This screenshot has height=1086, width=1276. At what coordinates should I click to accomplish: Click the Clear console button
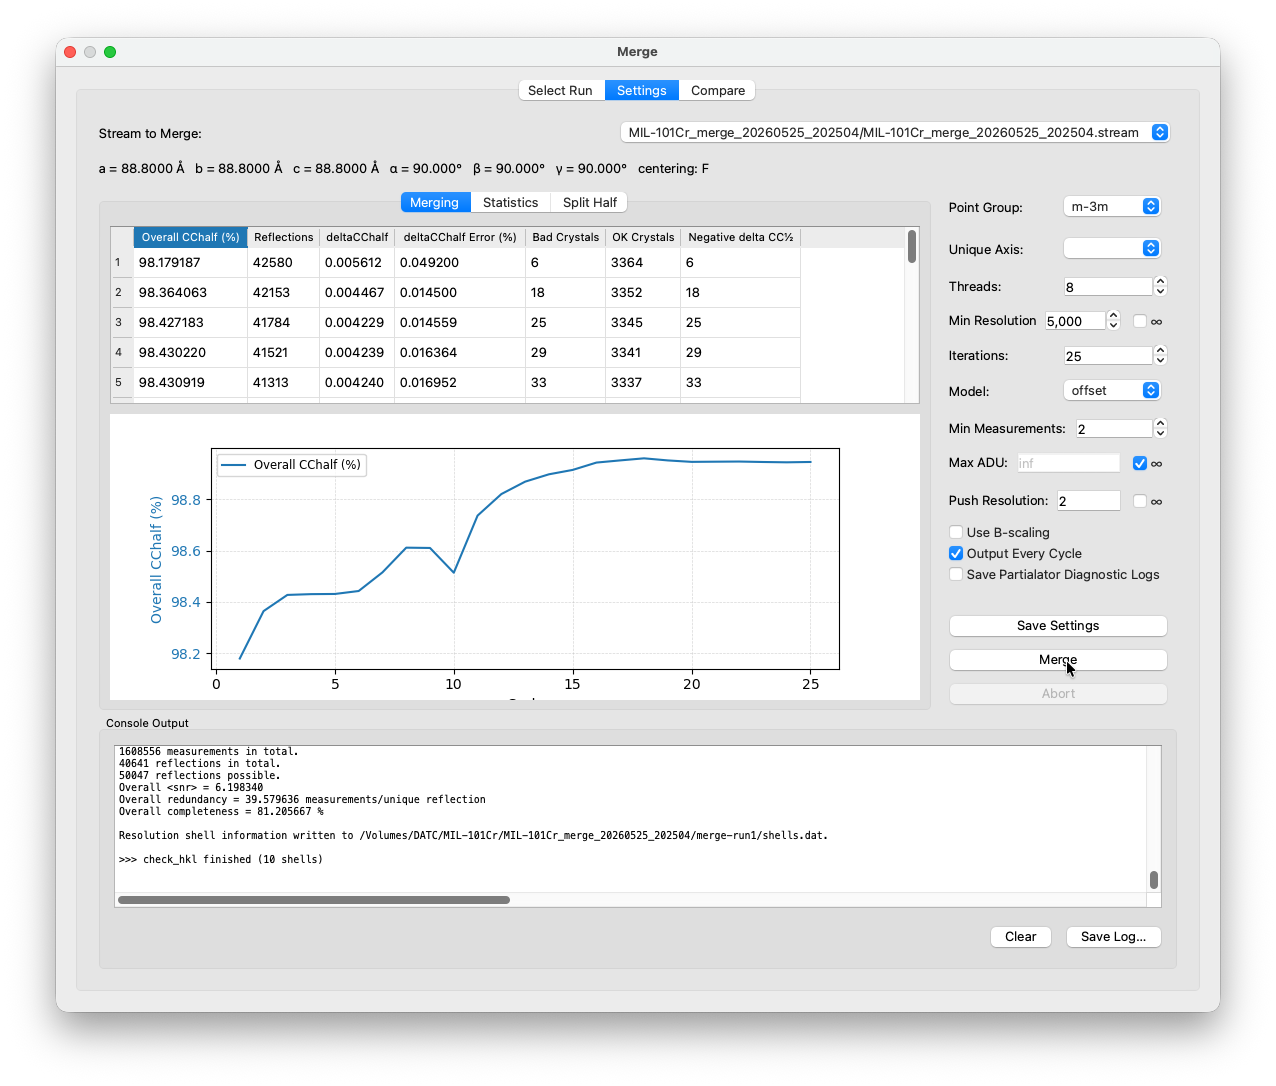(x=1020, y=936)
